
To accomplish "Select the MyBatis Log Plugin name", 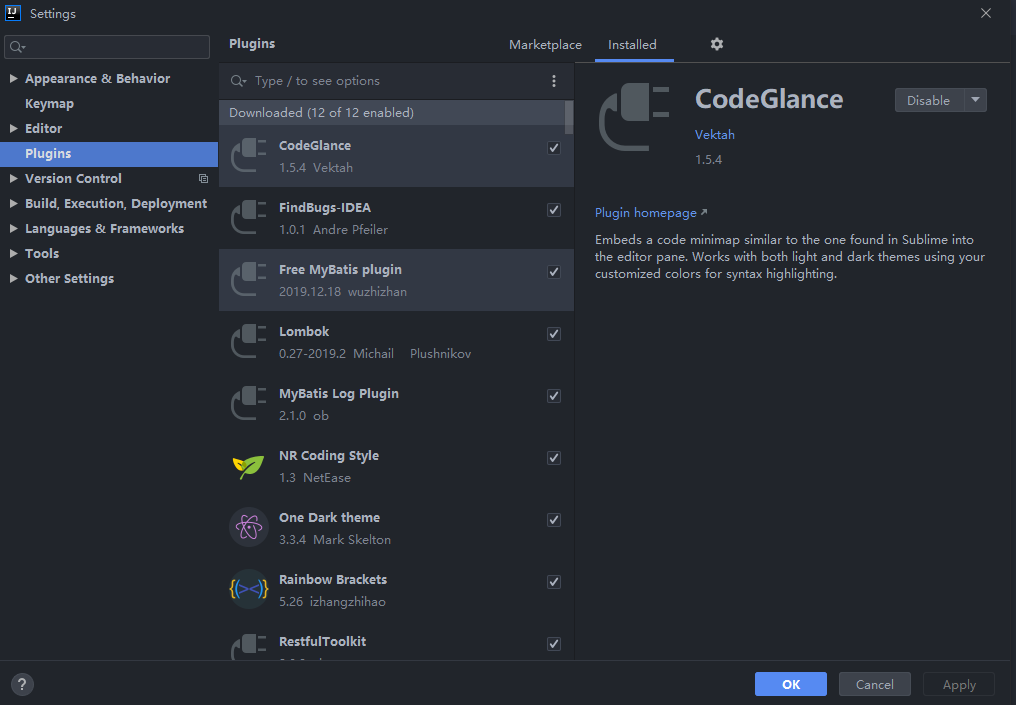I will 339,394.
